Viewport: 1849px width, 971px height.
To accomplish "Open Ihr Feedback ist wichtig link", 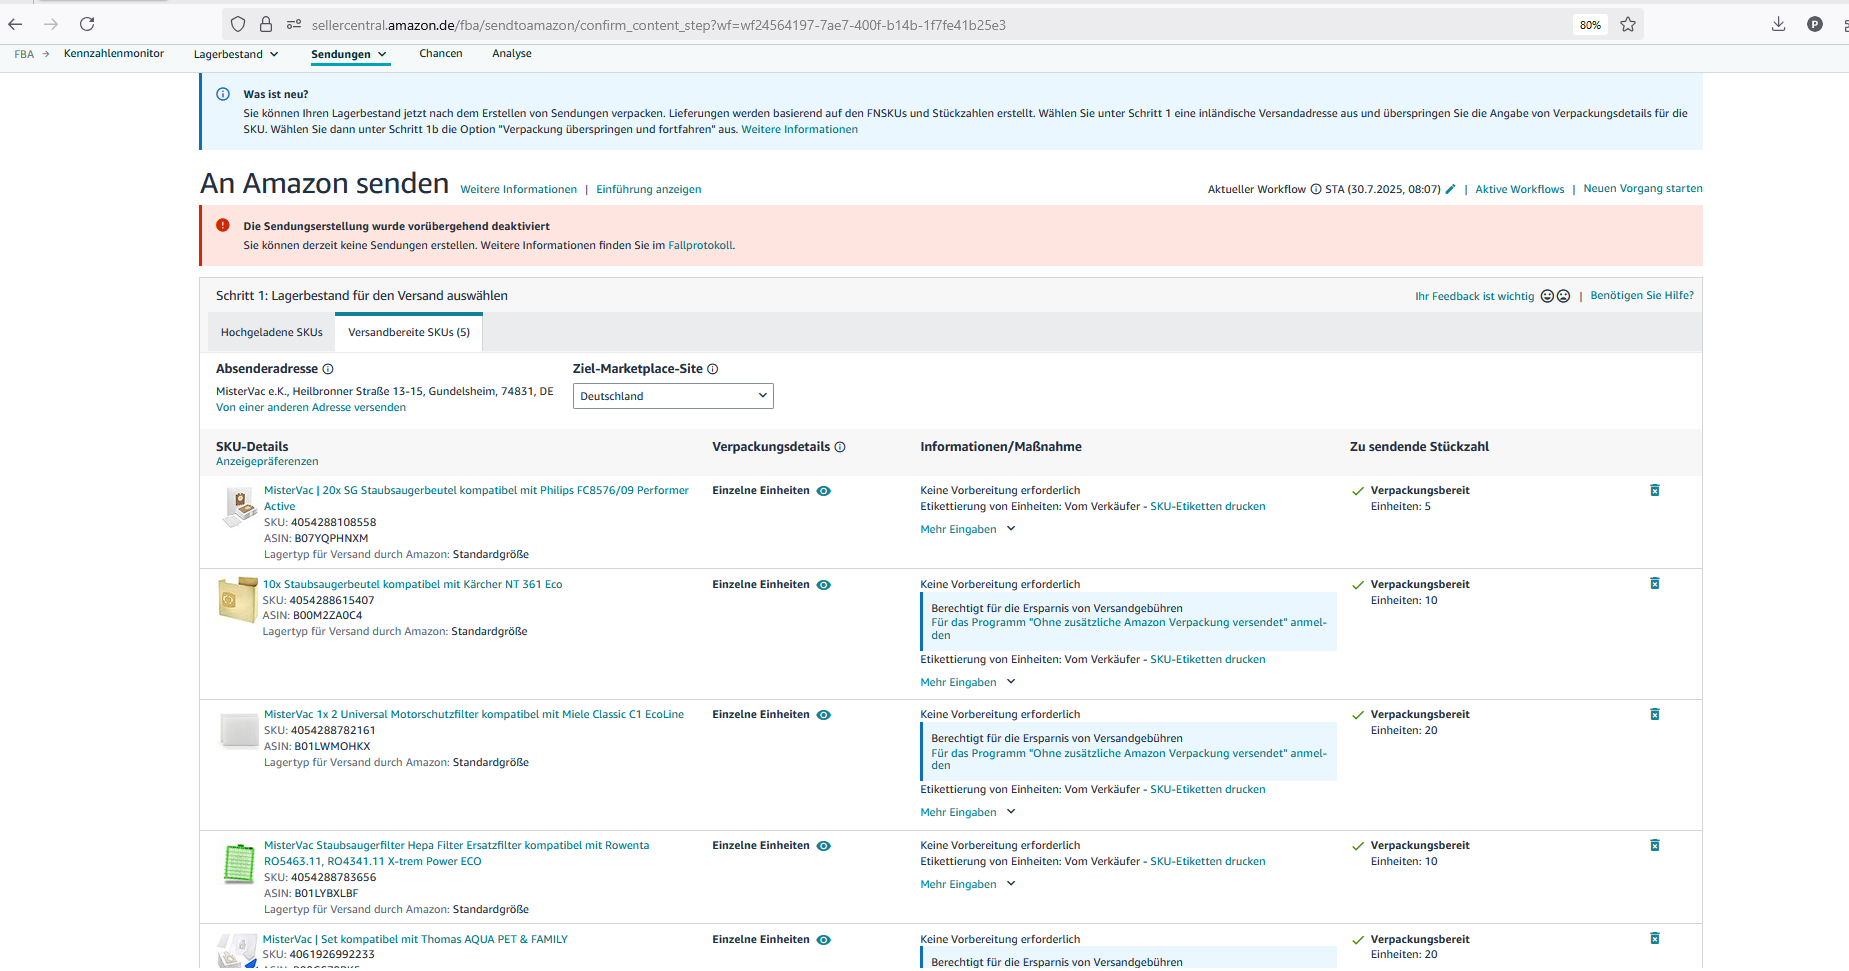I will [1474, 297].
